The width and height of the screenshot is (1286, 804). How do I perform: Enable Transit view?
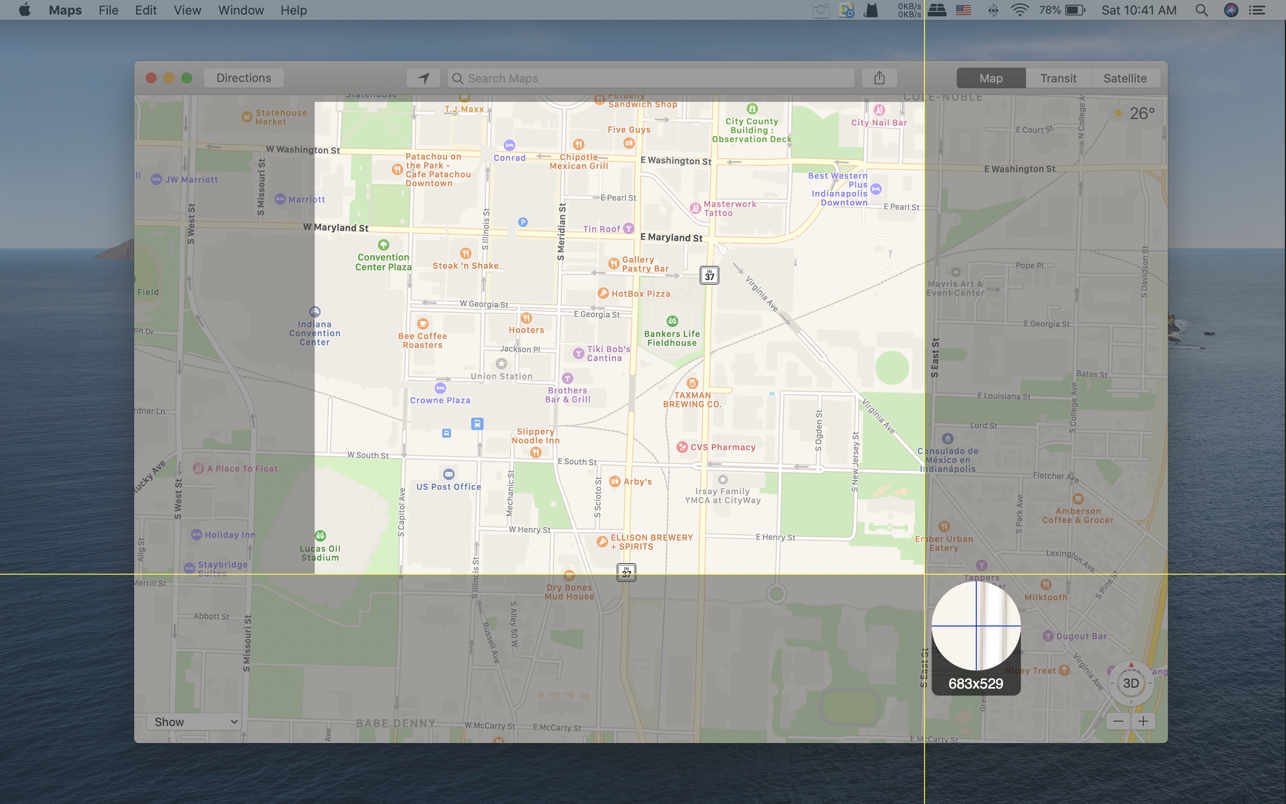point(1058,77)
